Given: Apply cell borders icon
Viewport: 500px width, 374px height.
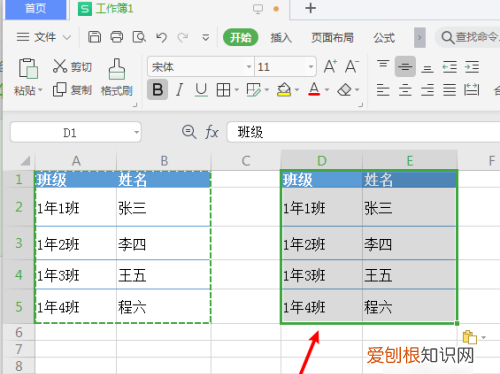Looking at the screenshot, I should pyautogui.click(x=223, y=90).
